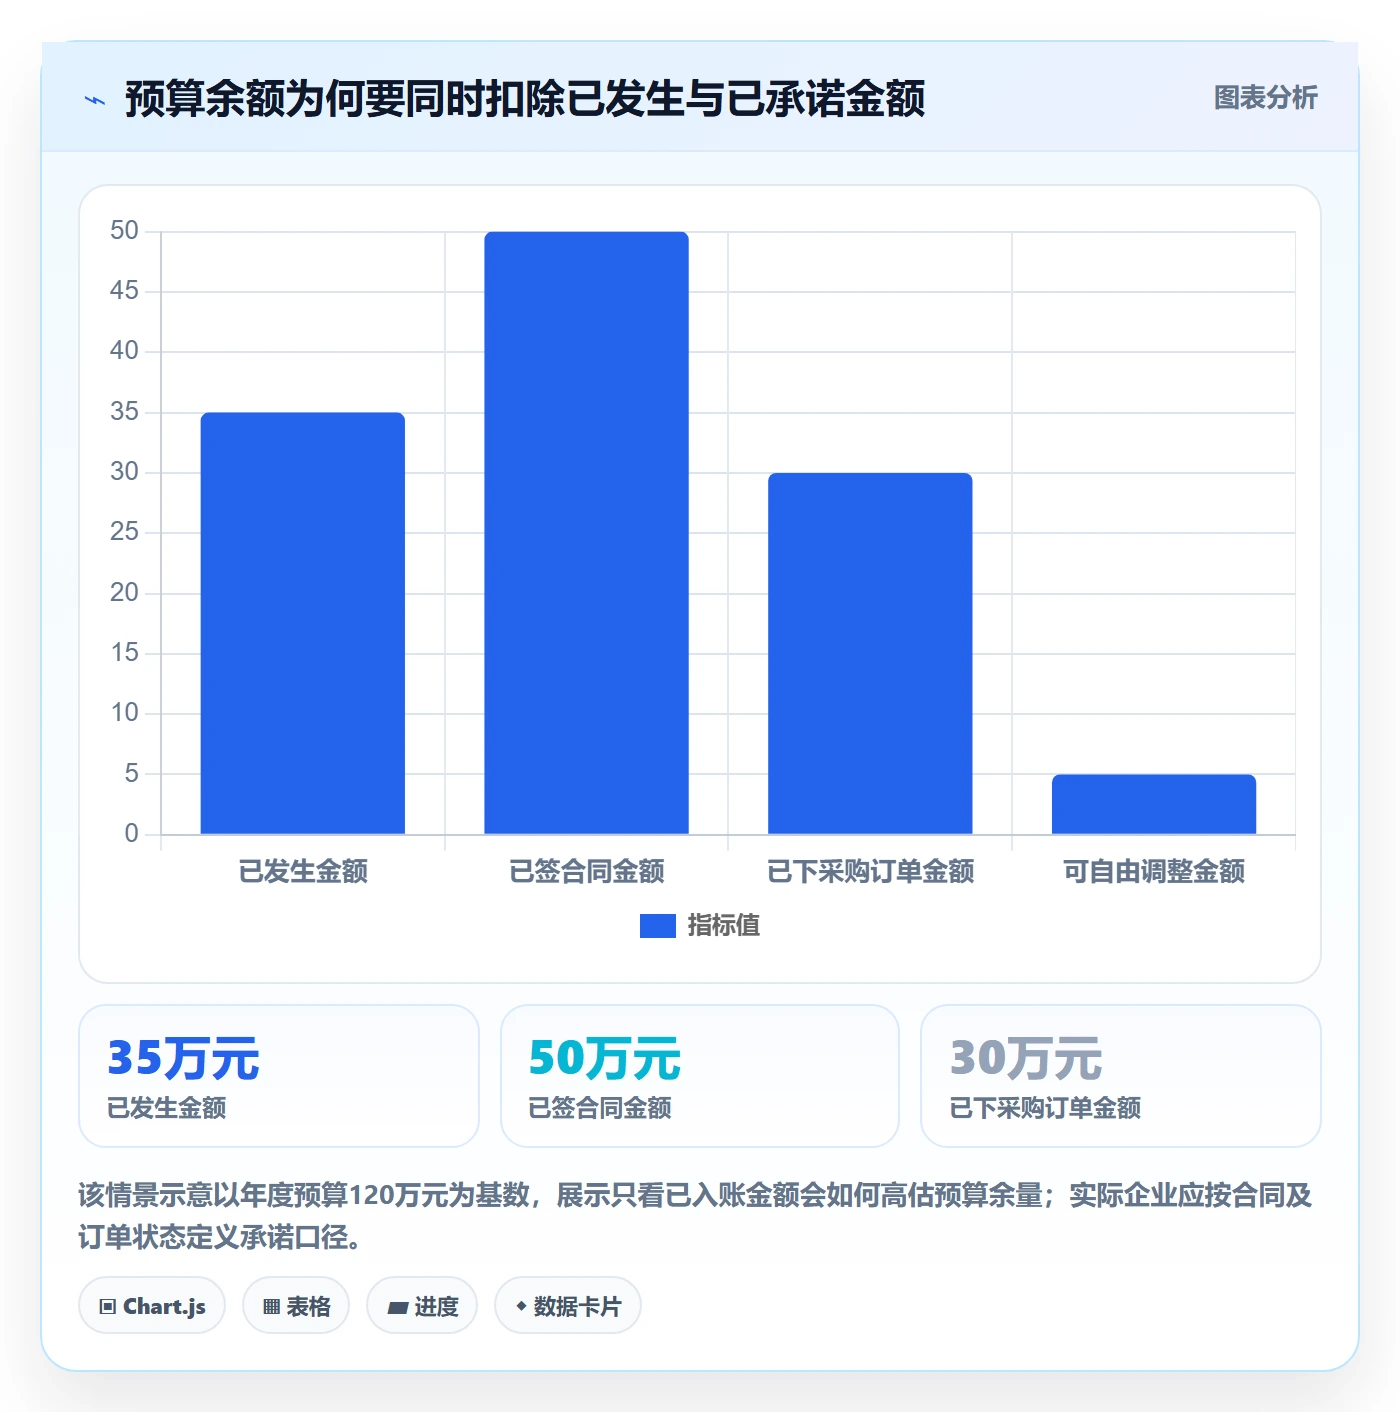Screen dimensions: 1400x1412
Task: Click the 50万元 data card value
Action: 605,1058
